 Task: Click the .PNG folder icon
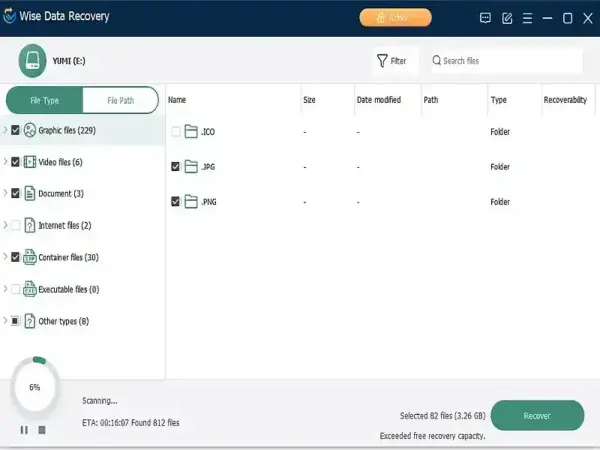point(191,201)
